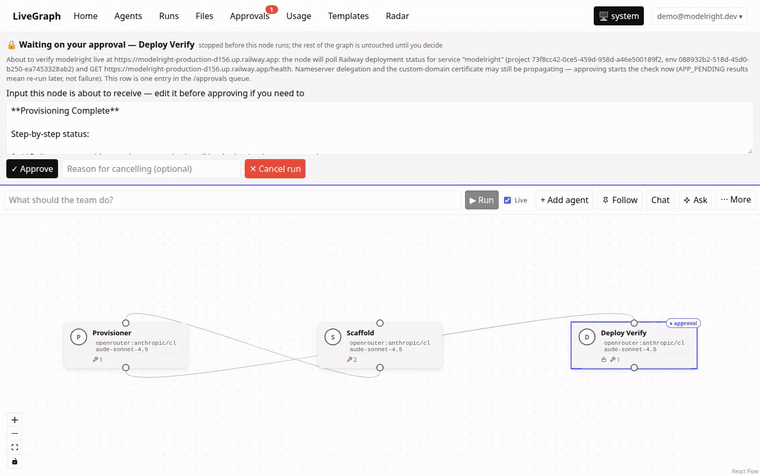Viewport: 760px width, 476px height.
Task: Navigate to Files
Action: (204, 16)
